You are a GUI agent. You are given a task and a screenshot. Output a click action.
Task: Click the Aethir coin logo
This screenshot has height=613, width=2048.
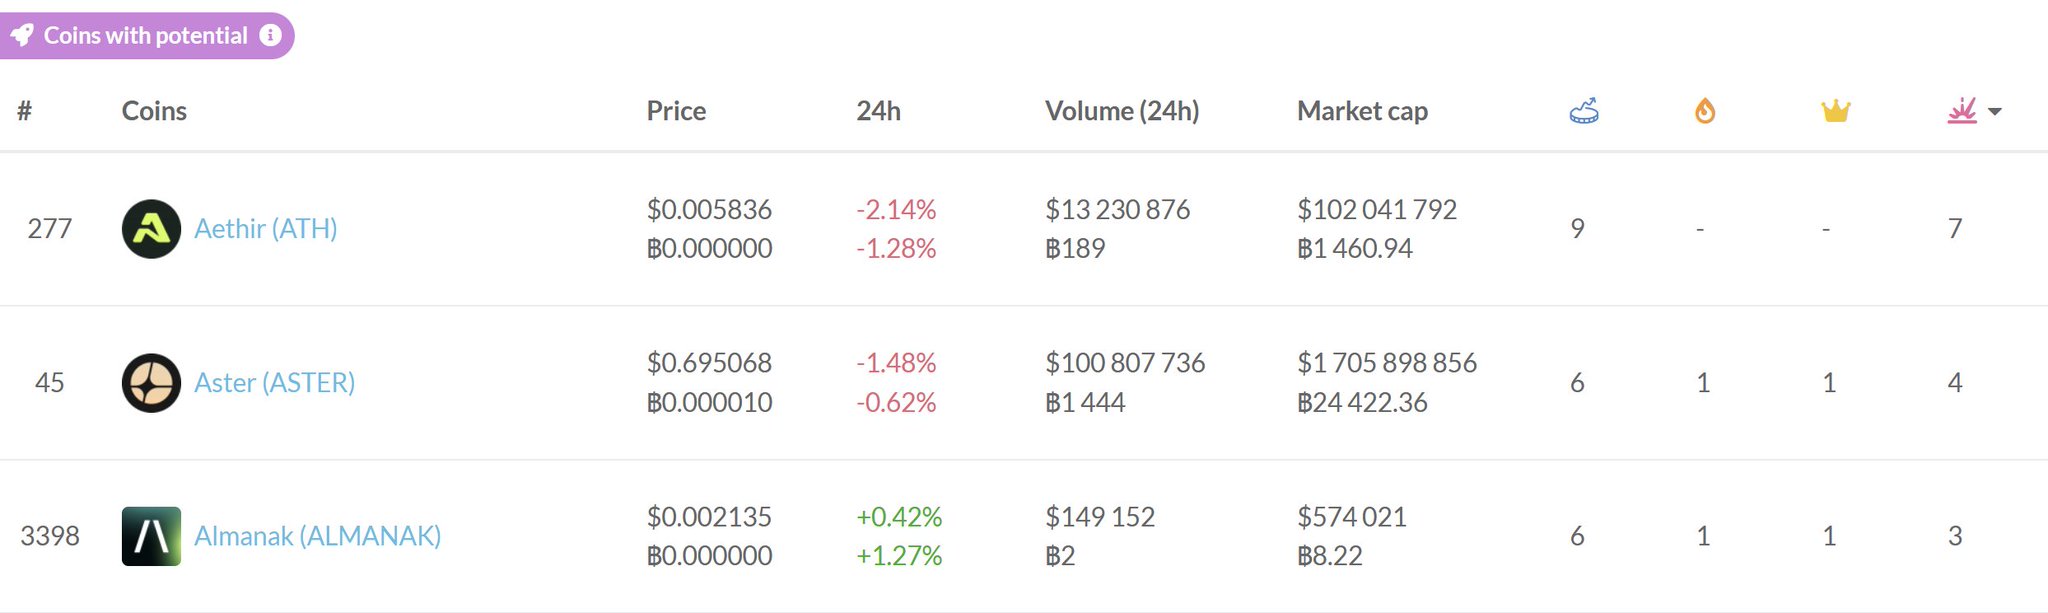point(151,229)
